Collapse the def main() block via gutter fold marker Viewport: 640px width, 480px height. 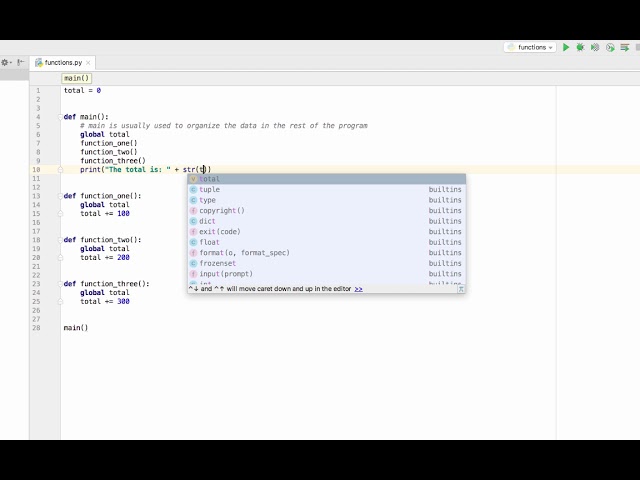click(60, 117)
